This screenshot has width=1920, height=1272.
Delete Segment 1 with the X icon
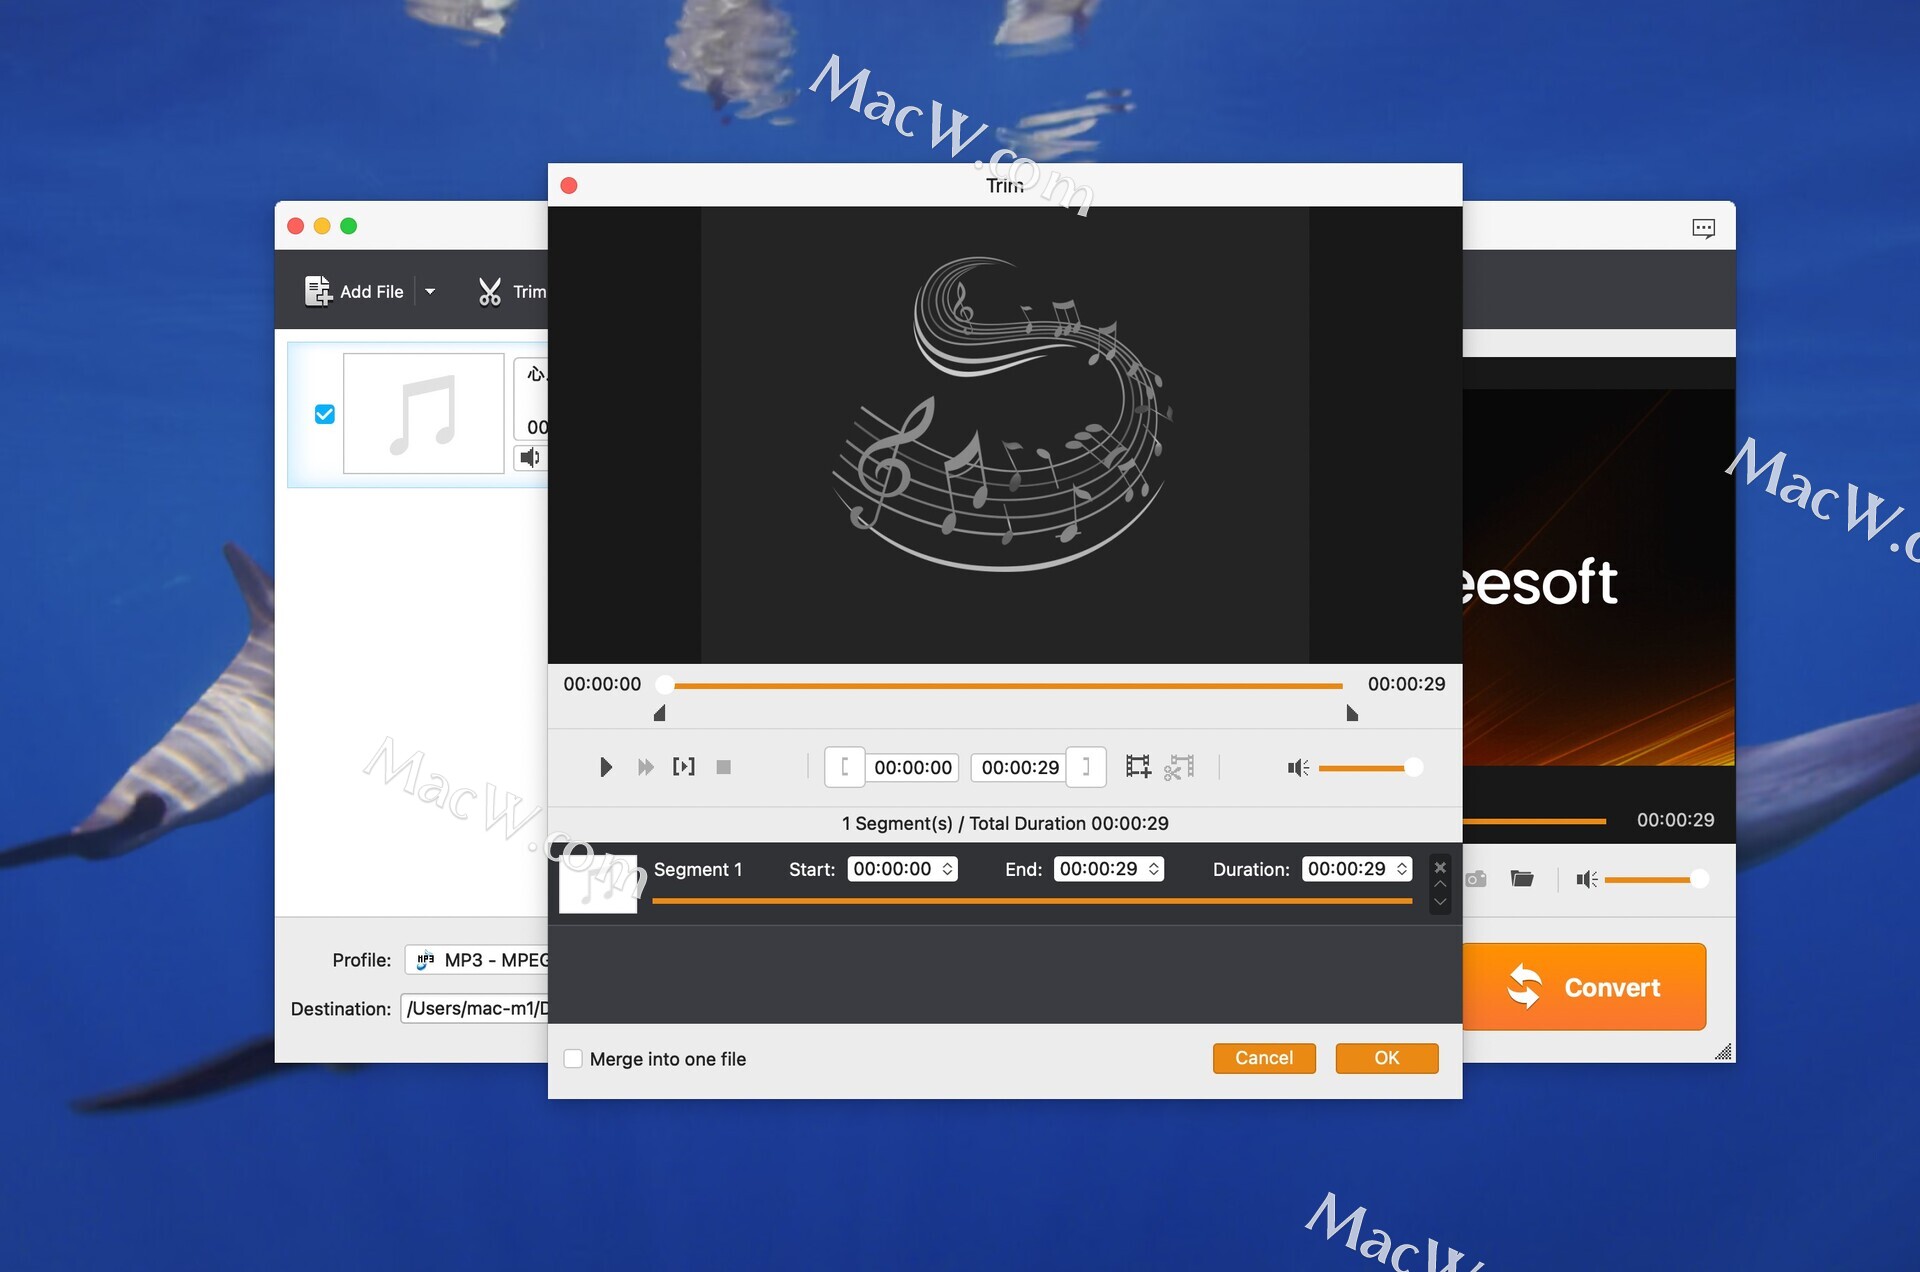pos(1440,867)
